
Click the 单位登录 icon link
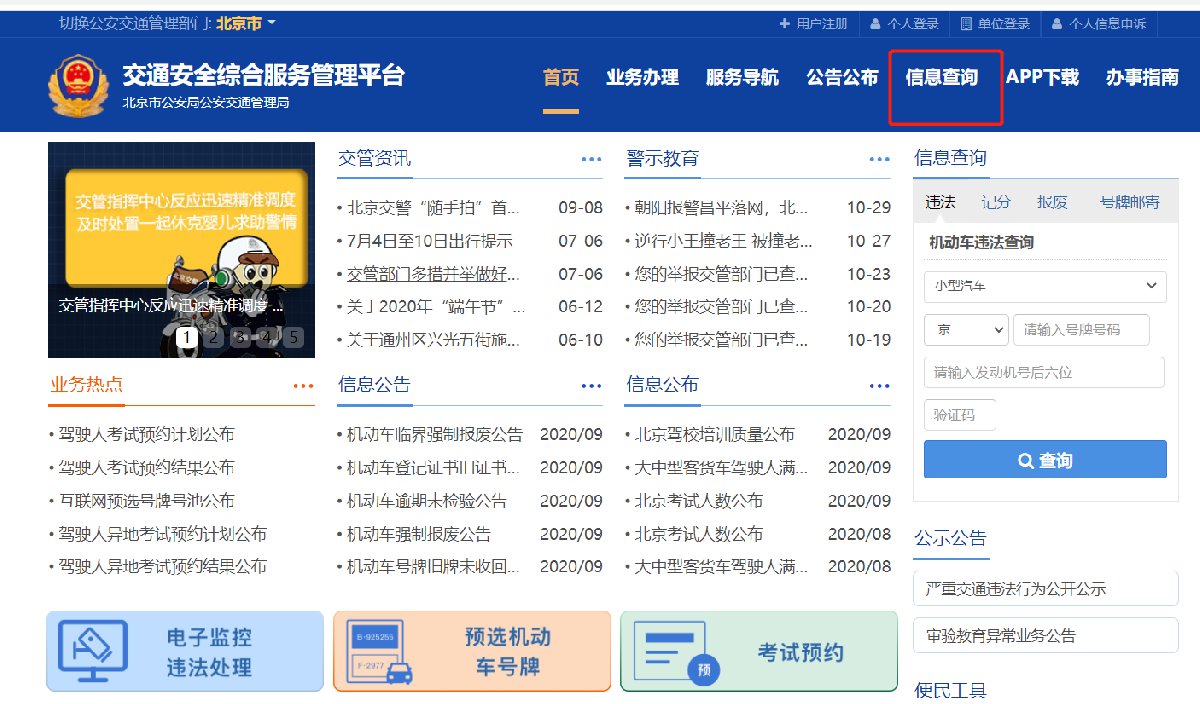pyautogui.click(x=995, y=23)
